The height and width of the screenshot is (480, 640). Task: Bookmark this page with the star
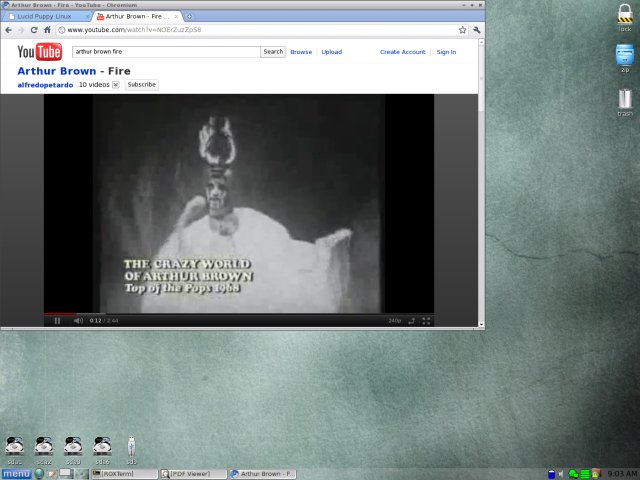click(462, 30)
